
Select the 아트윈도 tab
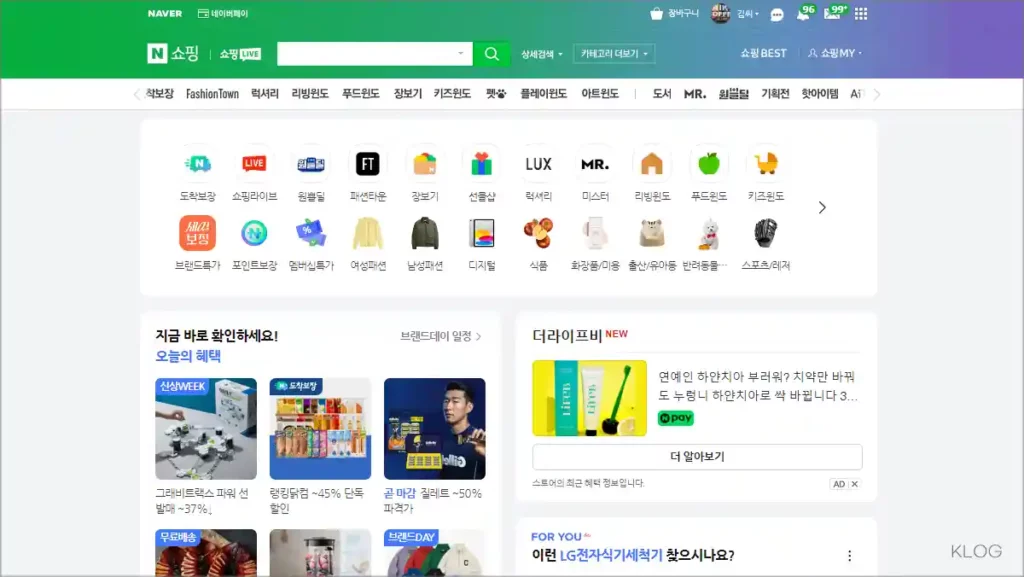pyautogui.click(x=600, y=94)
